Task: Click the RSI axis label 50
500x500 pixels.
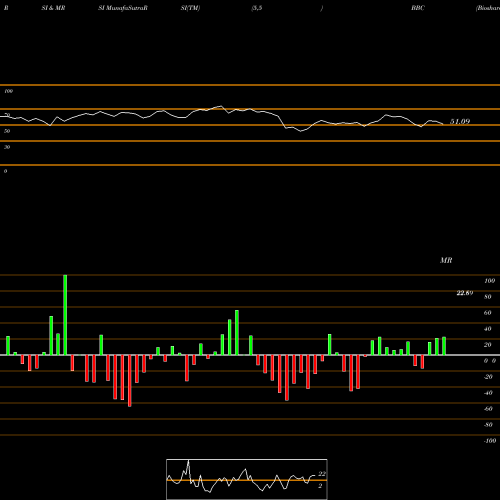Action: pyautogui.click(x=7, y=131)
